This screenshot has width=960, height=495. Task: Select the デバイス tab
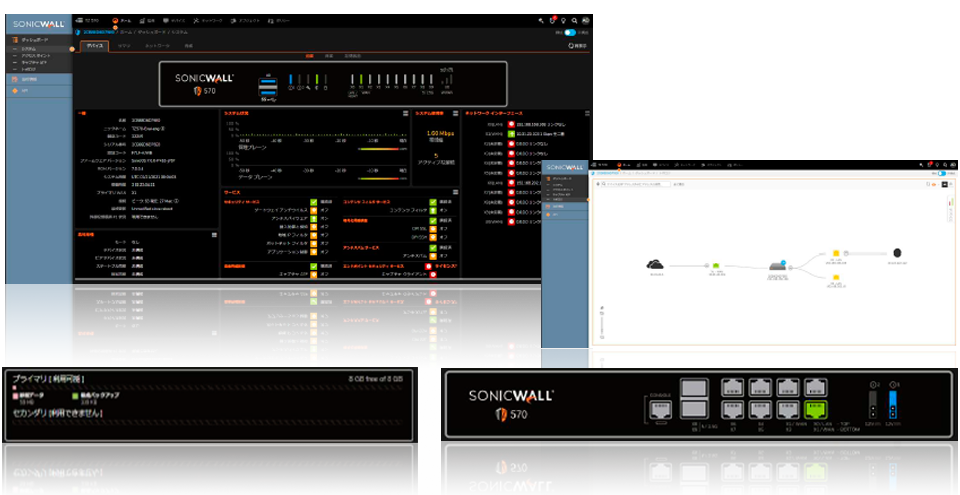coord(95,46)
